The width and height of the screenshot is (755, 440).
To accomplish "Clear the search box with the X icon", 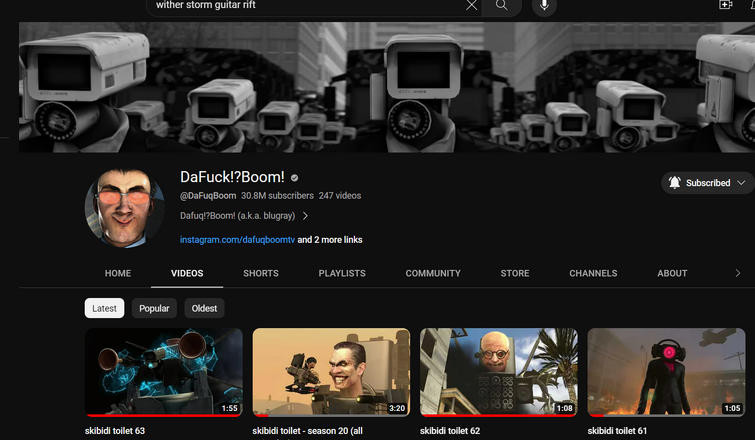I will [x=471, y=5].
